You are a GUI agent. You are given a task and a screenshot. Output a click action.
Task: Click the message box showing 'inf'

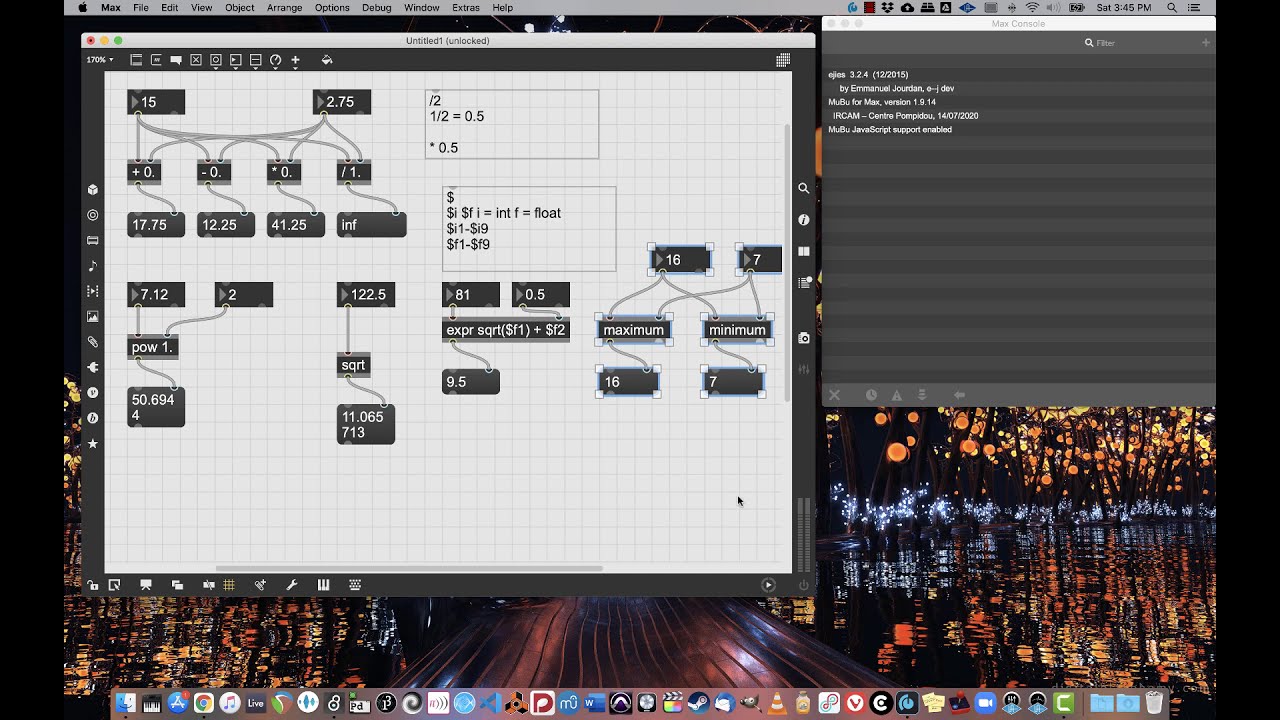372,225
